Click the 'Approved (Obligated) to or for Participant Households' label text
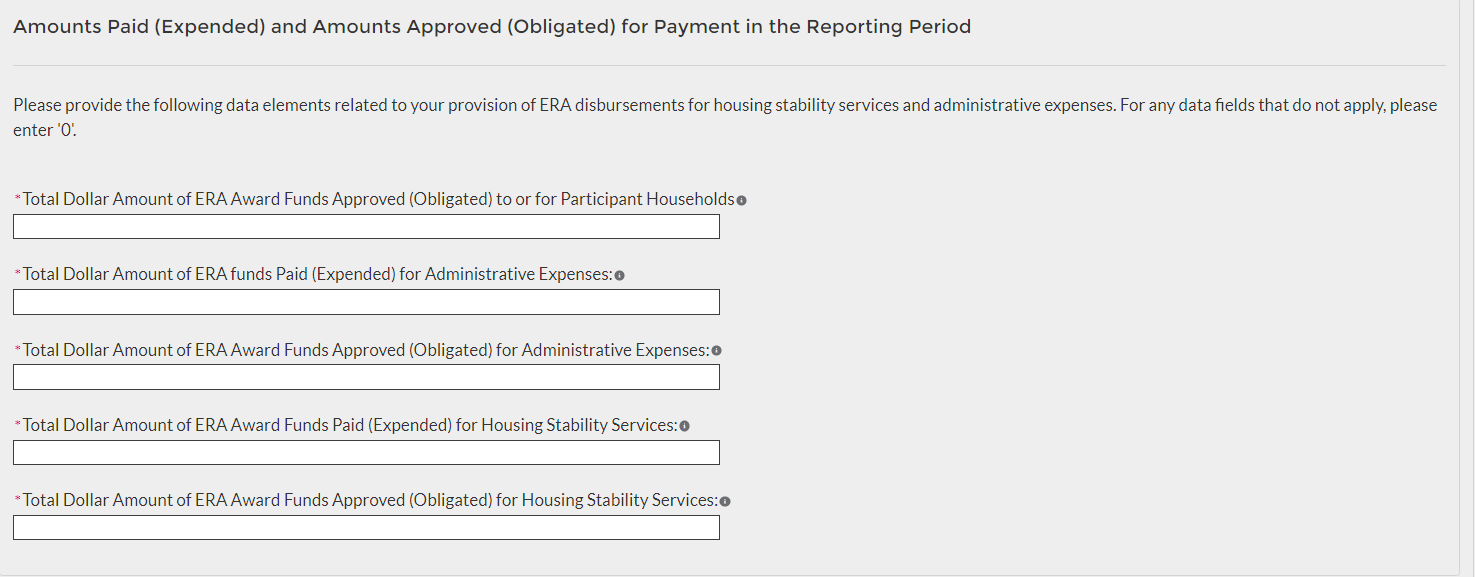This screenshot has width=1475, height=577. pos(378,199)
